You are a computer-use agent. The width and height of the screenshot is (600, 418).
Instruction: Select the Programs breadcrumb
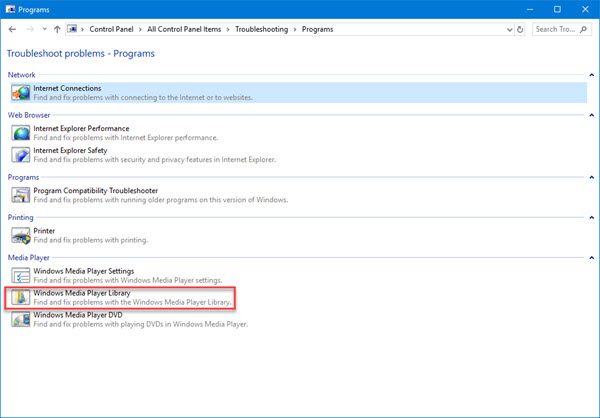[x=317, y=29]
